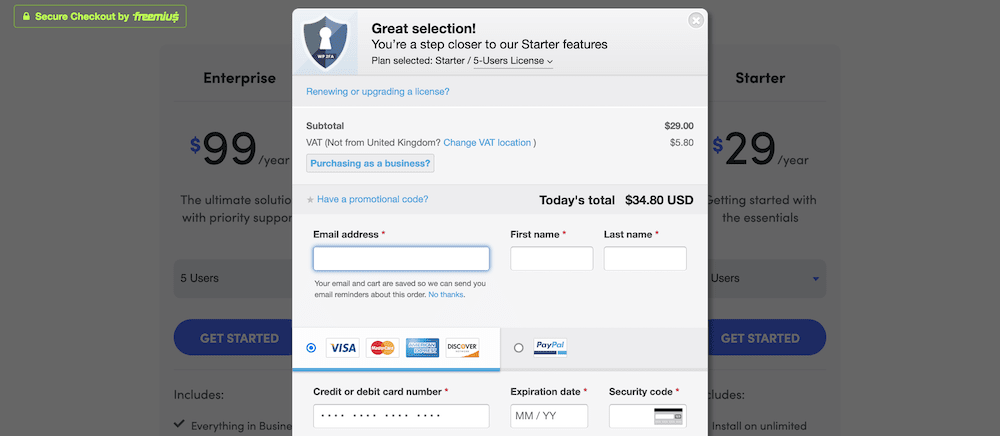Screen dimensions: 1000x436
Task: Close the checkout dialog
Action: 696,20
